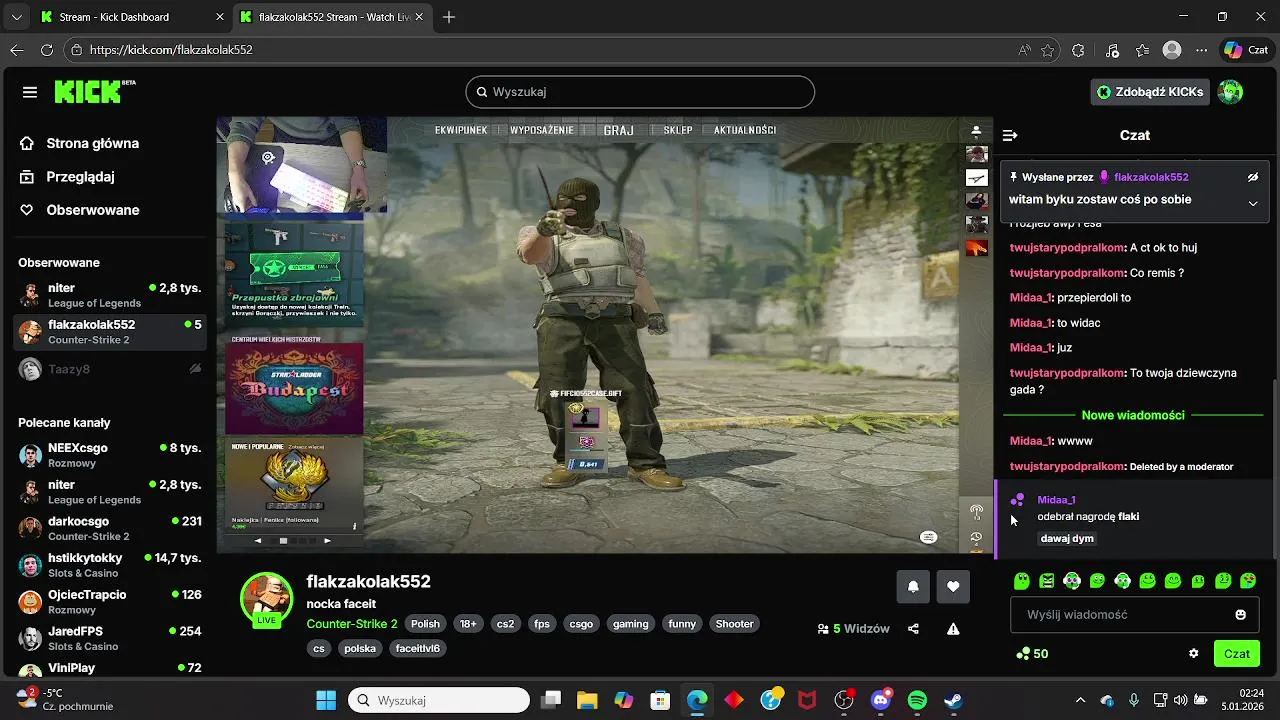Click twujstarypodpralkom in Co remis message
This screenshot has width=1280, height=720.
click(1067, 273)
